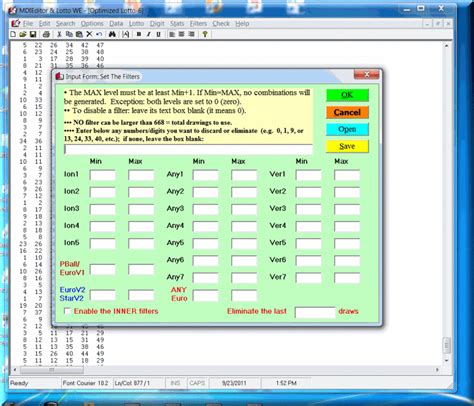474x406 pixels.
Task: Click the Any7 Max input box
Action: pos(244,278)
